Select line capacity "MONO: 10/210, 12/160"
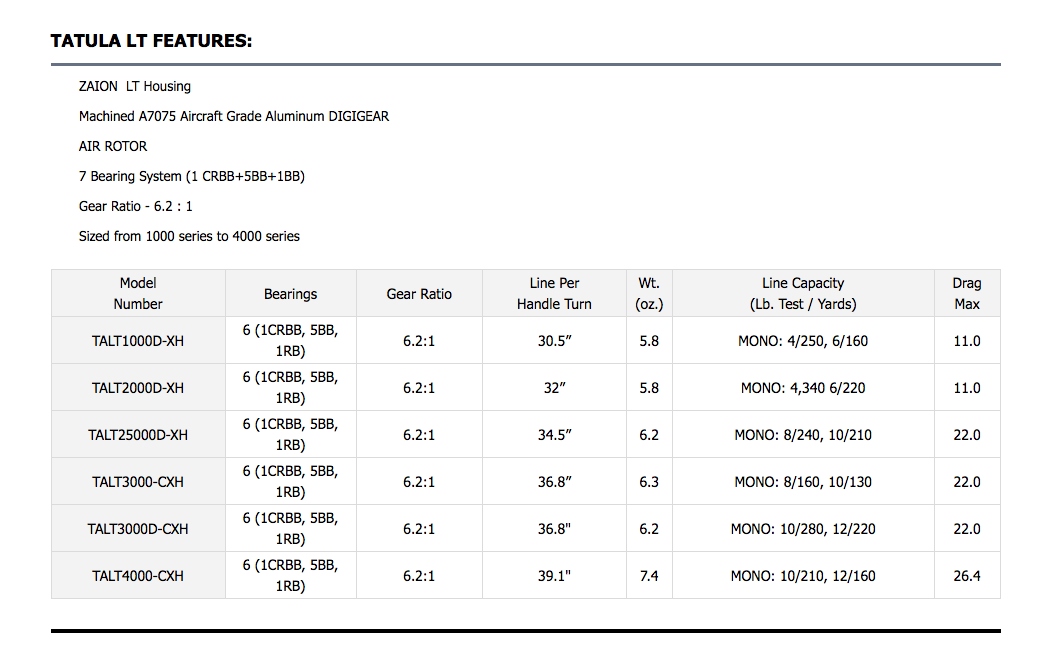1040x651 pixels. pyautogui.click(x=803, y=576)
